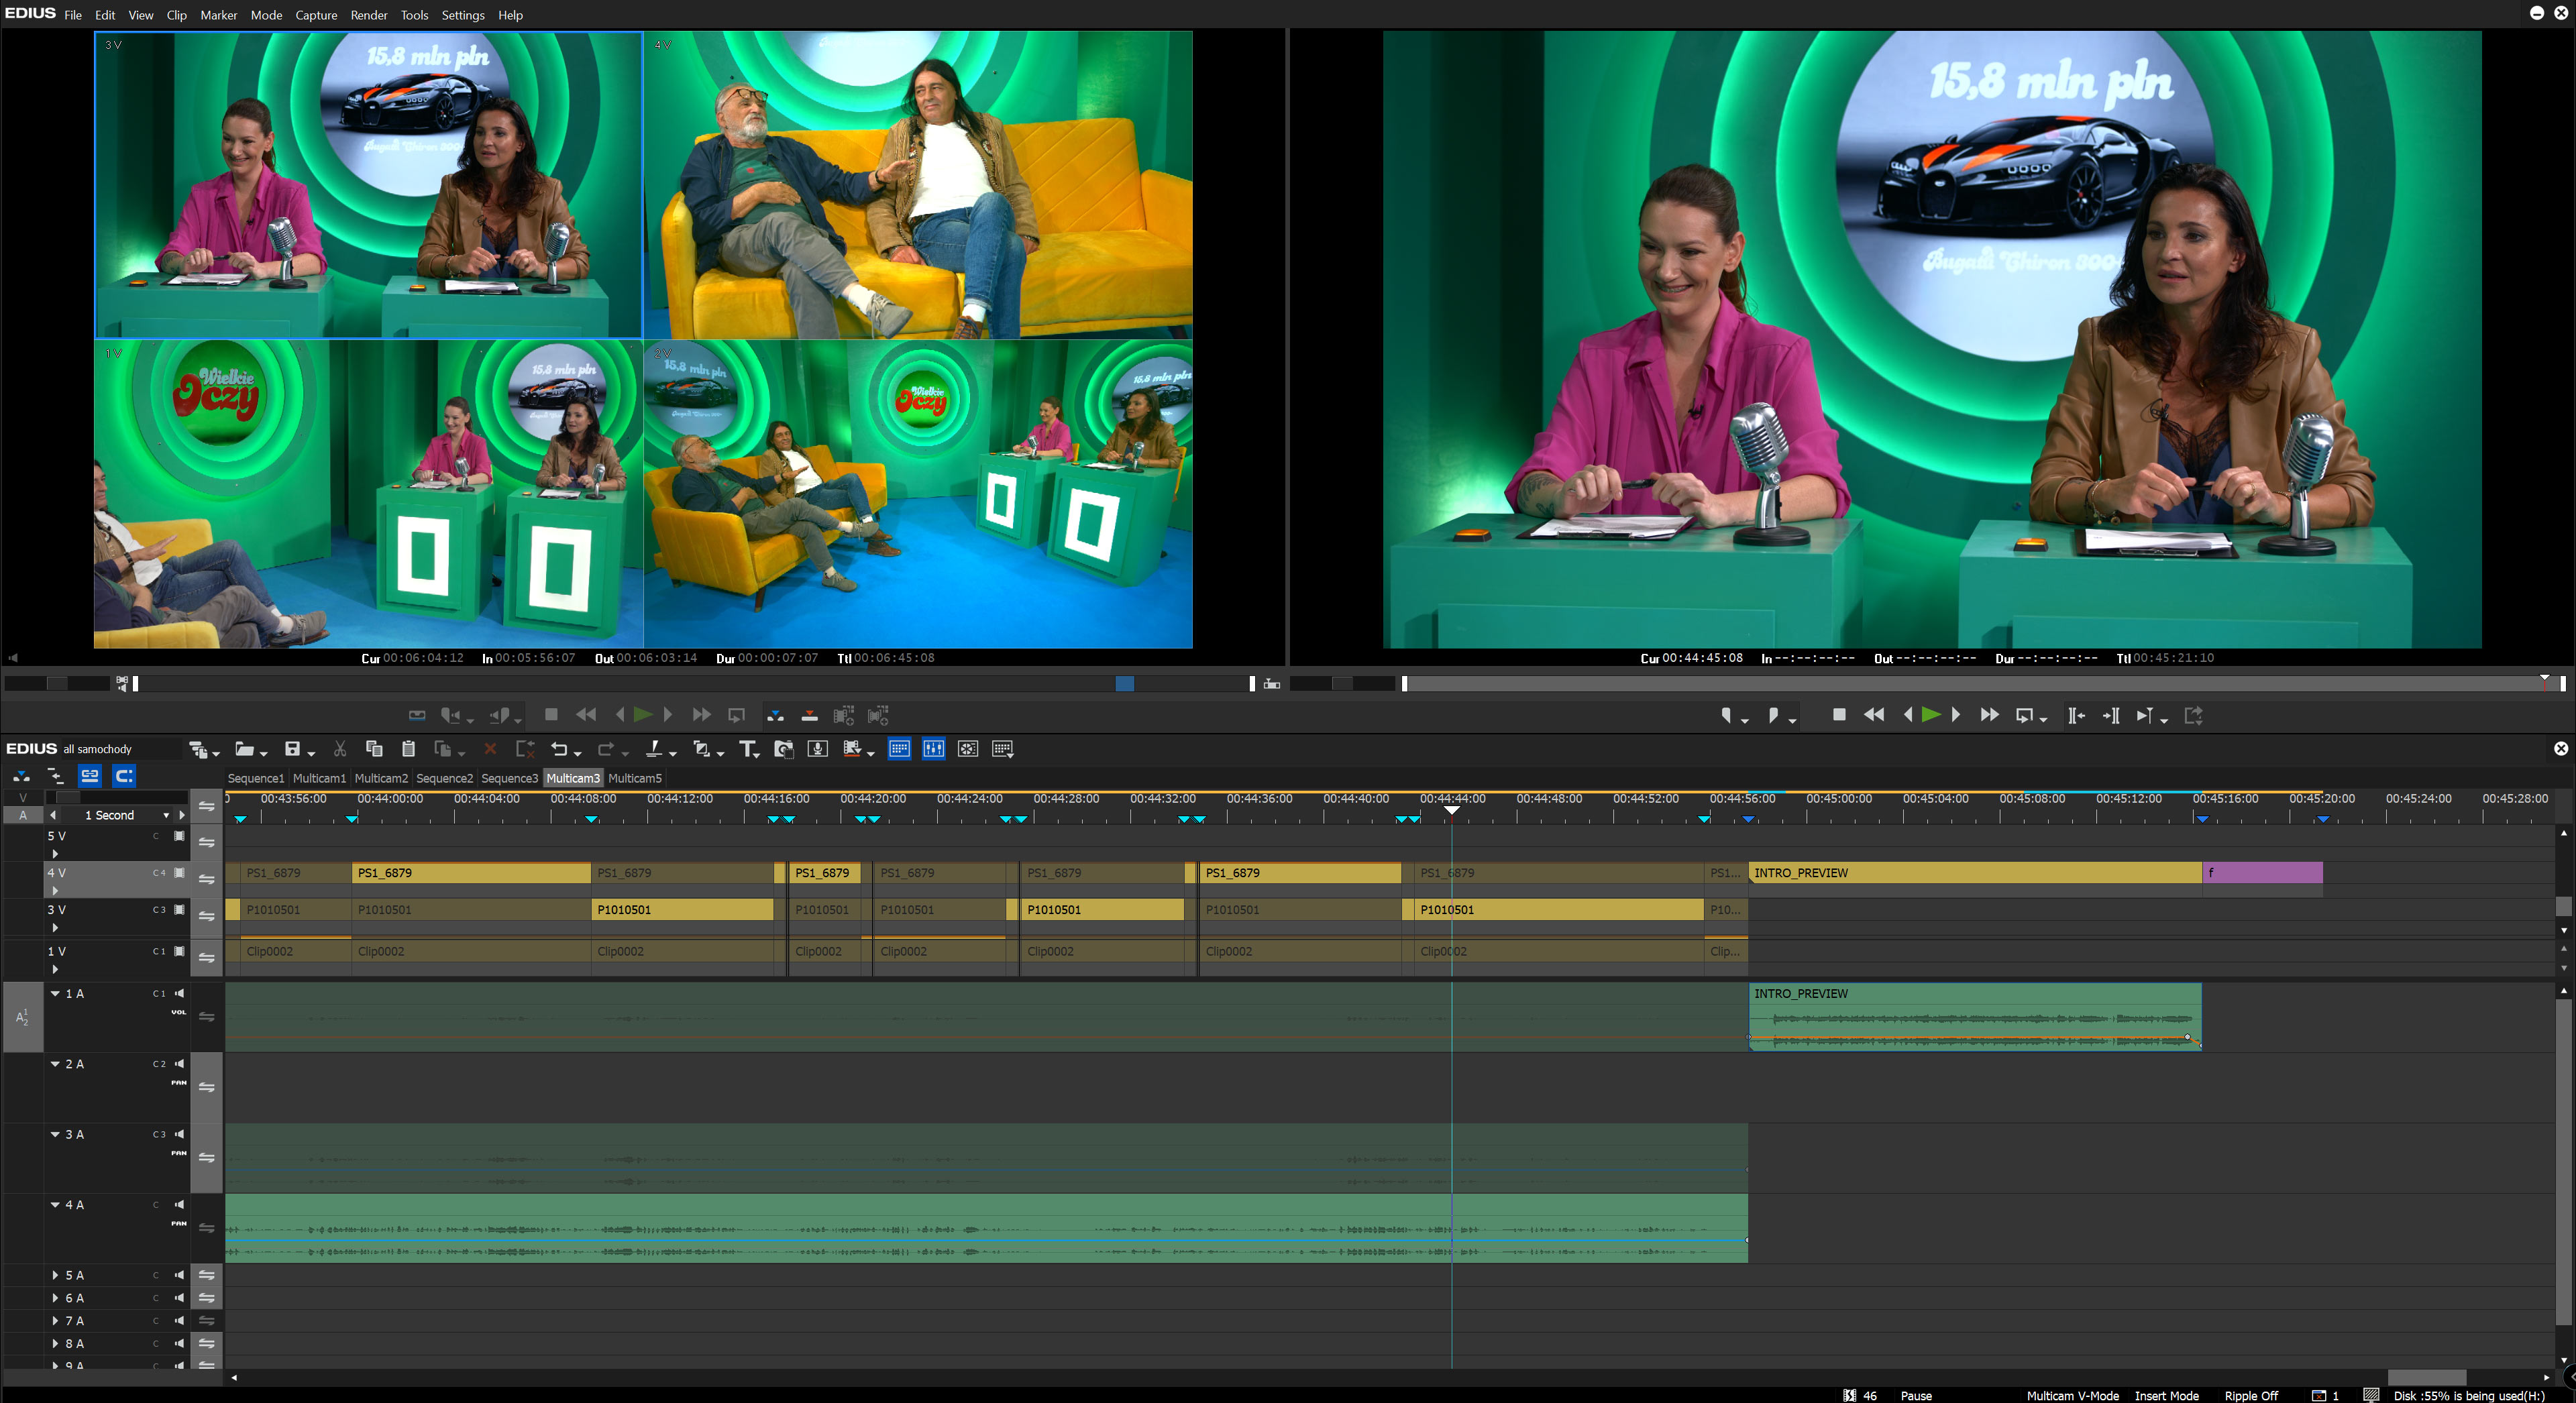Click the Voice Over microphone icon
2576x1403 pixels.
click(817, 749)
